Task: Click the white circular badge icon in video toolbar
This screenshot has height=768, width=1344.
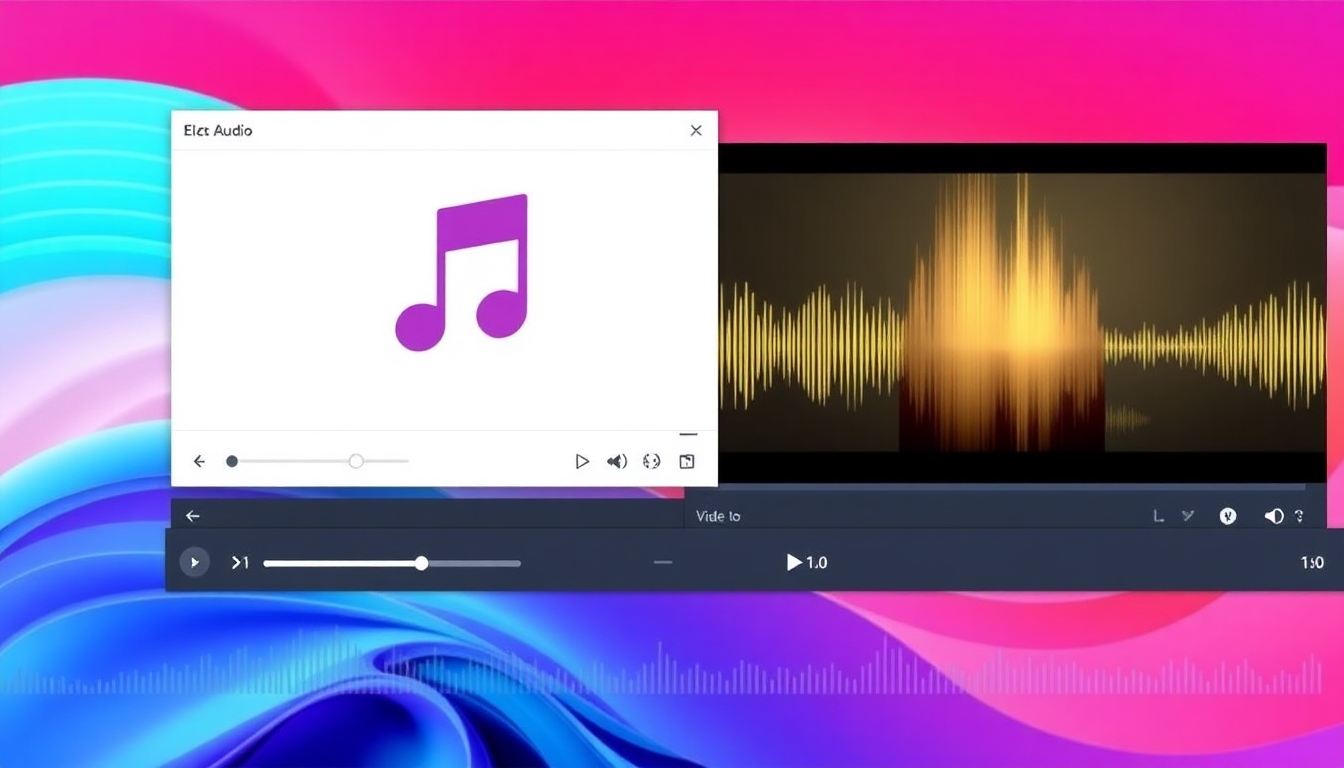Action: (x=1228, y=516)
